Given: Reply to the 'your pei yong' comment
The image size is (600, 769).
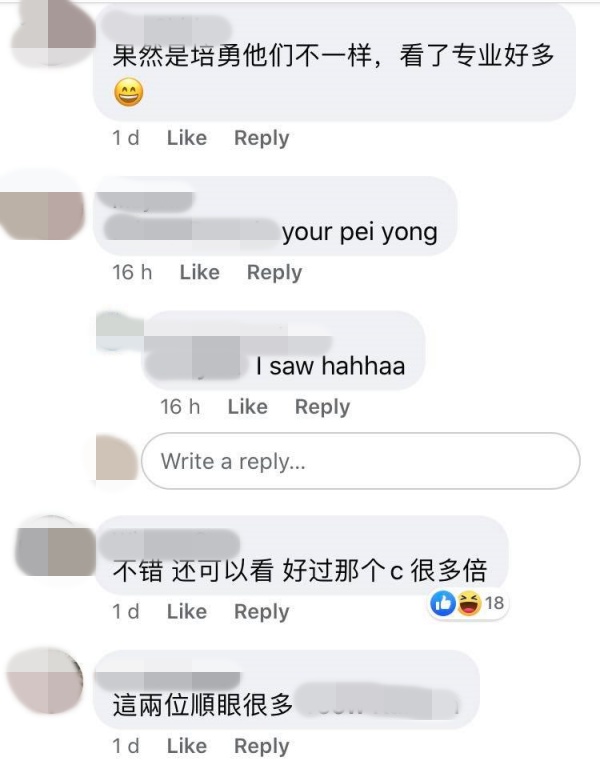Looking at the screenshot, I should [x=274, y=273].
